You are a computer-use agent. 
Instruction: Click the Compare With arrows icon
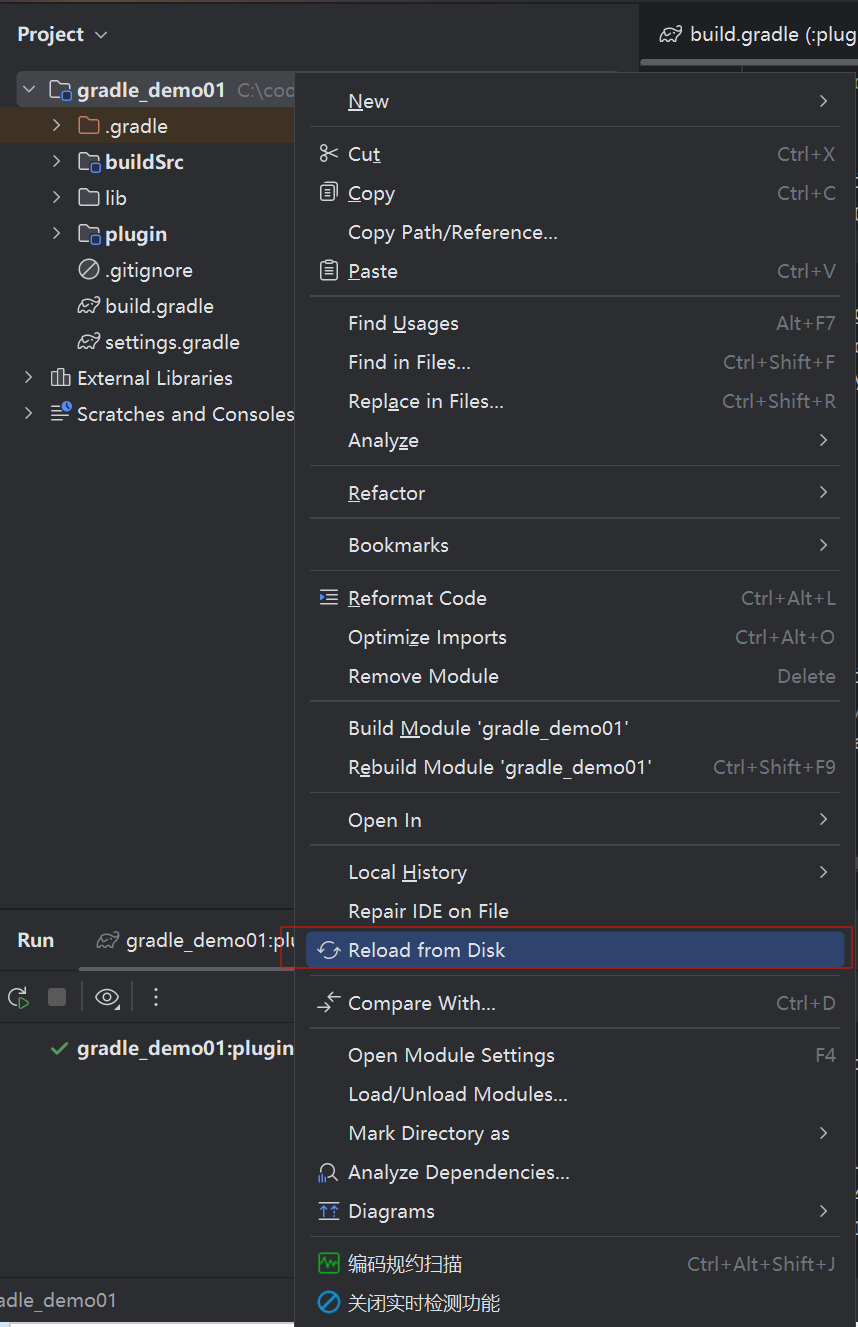328,1003
